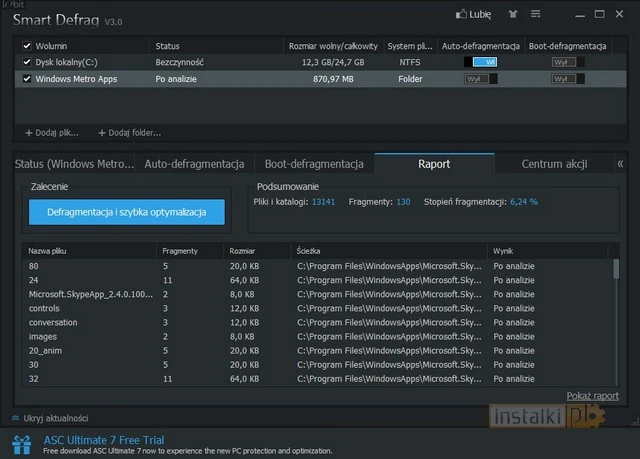The height and width of the screenshot is (459, 640).
Task: Click the gift box icon in news bar
Action: 21,444
